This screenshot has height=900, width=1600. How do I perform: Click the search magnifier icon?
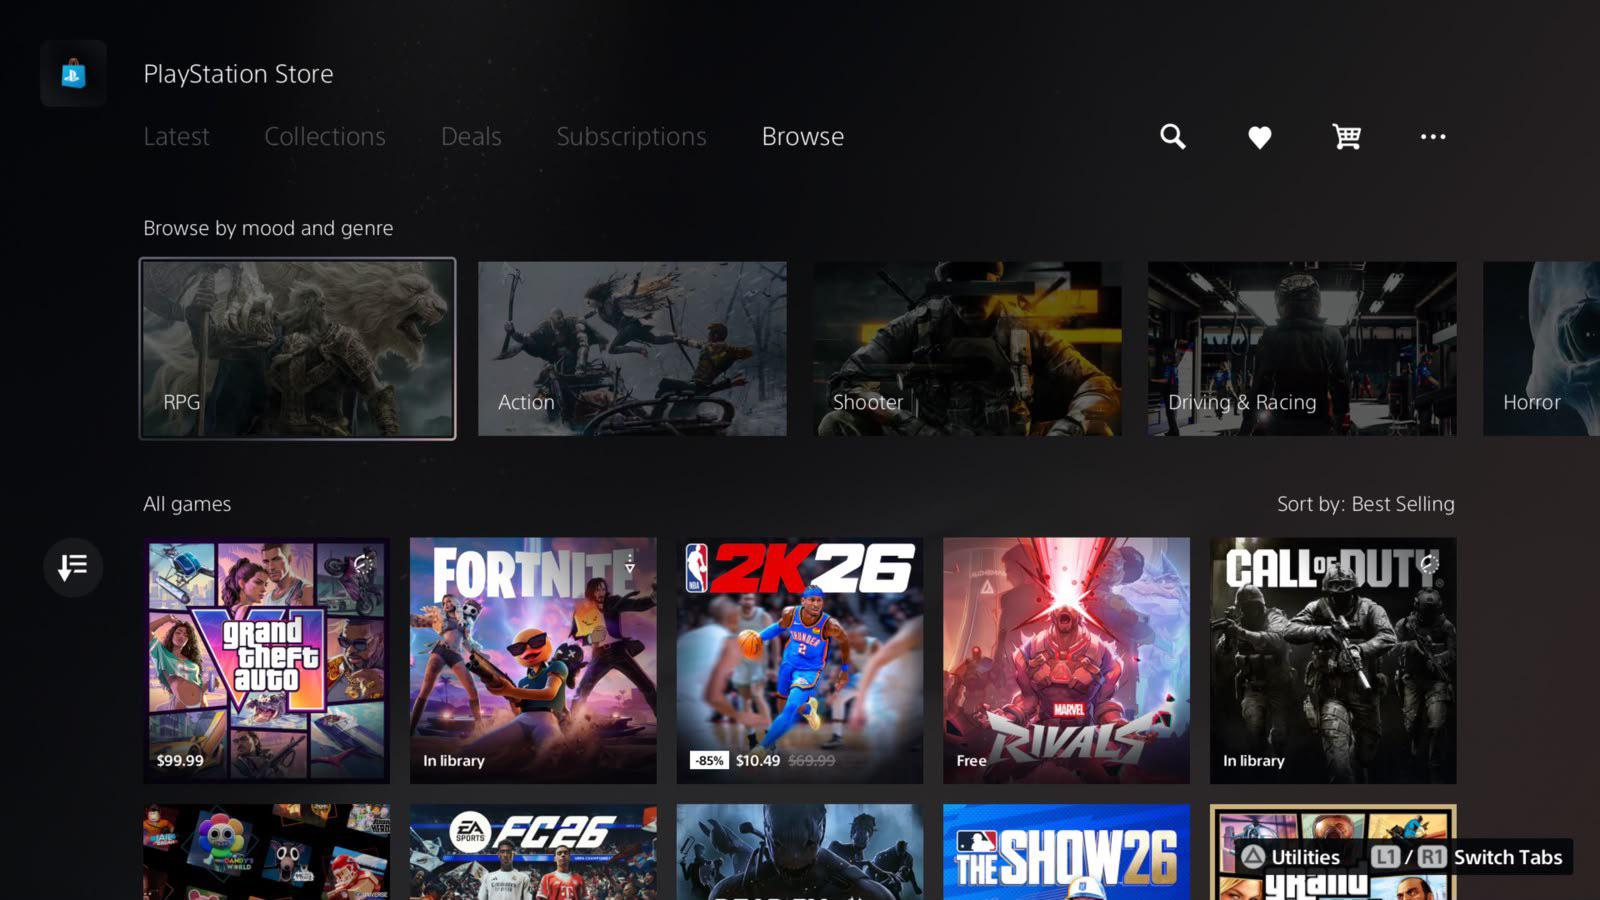tap(1173, 137)
